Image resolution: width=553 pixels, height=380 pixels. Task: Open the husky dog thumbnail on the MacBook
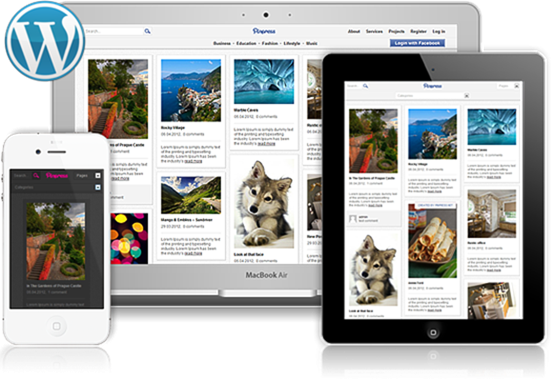[264, 203]
